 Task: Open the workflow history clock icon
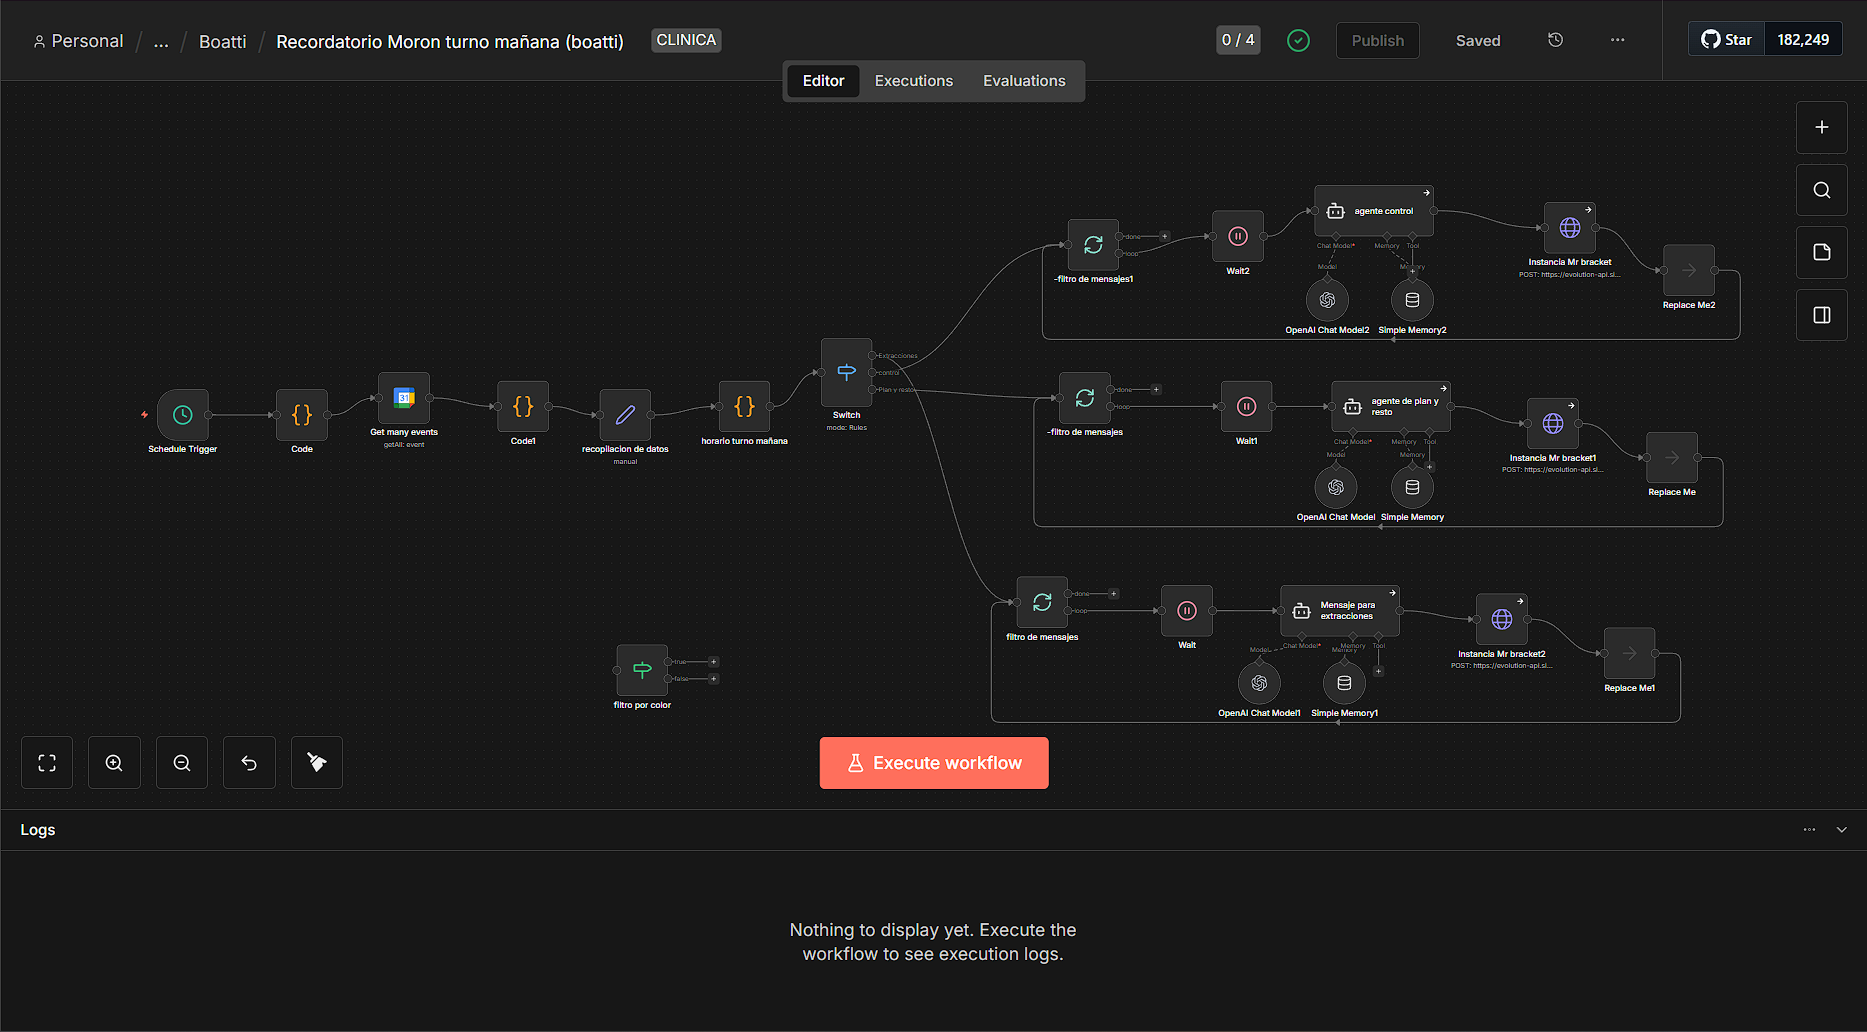1555,40
